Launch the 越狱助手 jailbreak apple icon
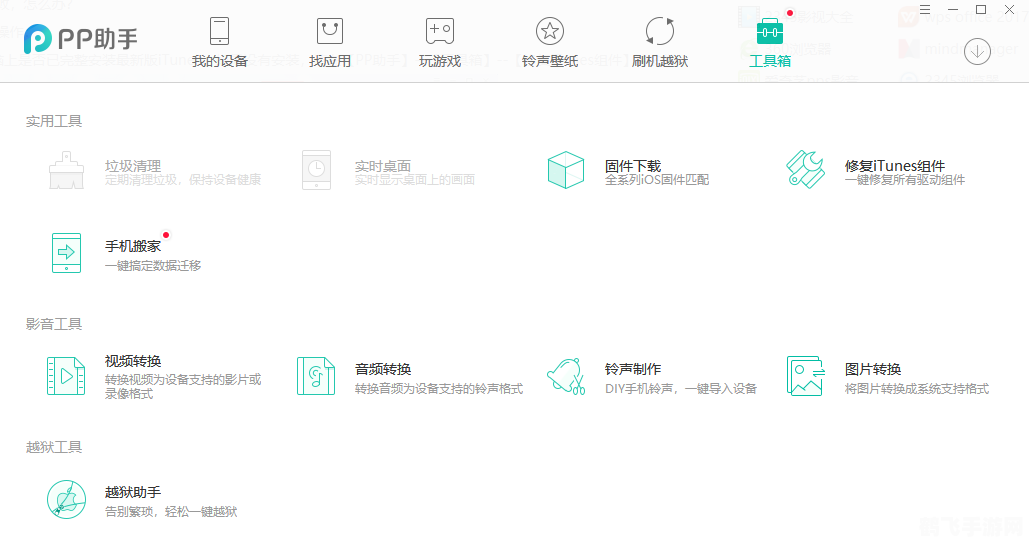This screenshot has height=545, width=1029. pos(66,499)
